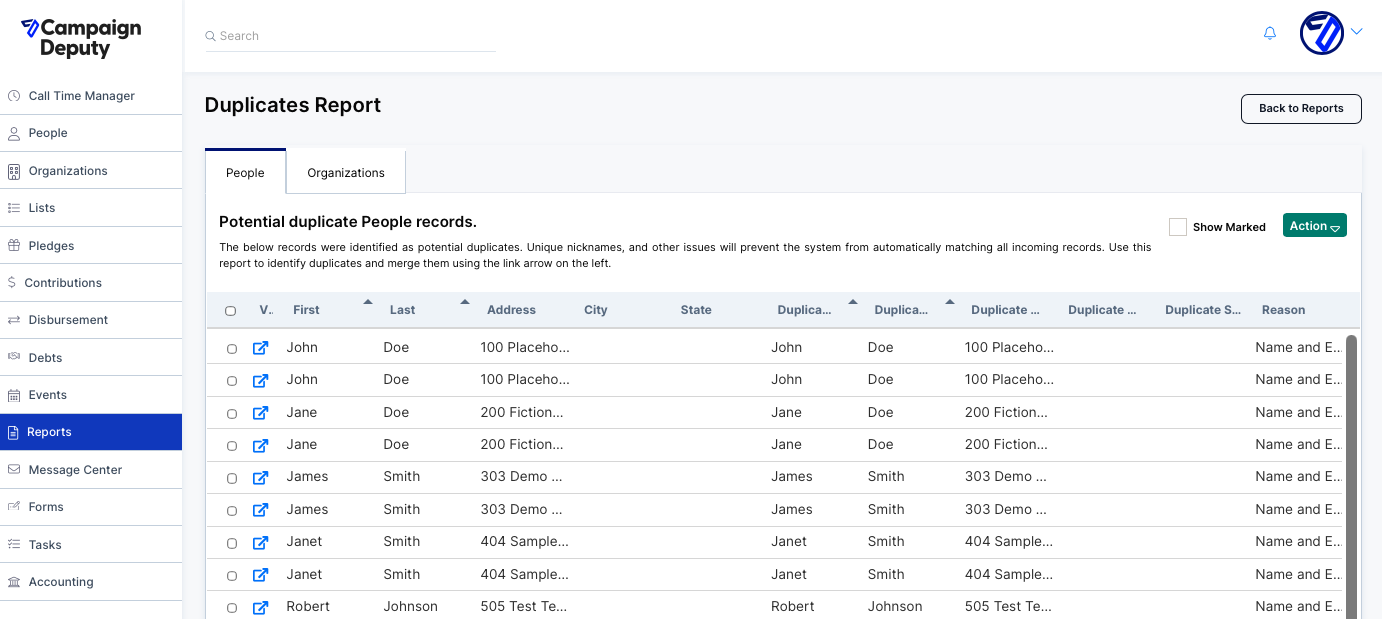Click the Duplicates Report heading
The width and height of the screenshot is (1382, 619).
(293, 105)
